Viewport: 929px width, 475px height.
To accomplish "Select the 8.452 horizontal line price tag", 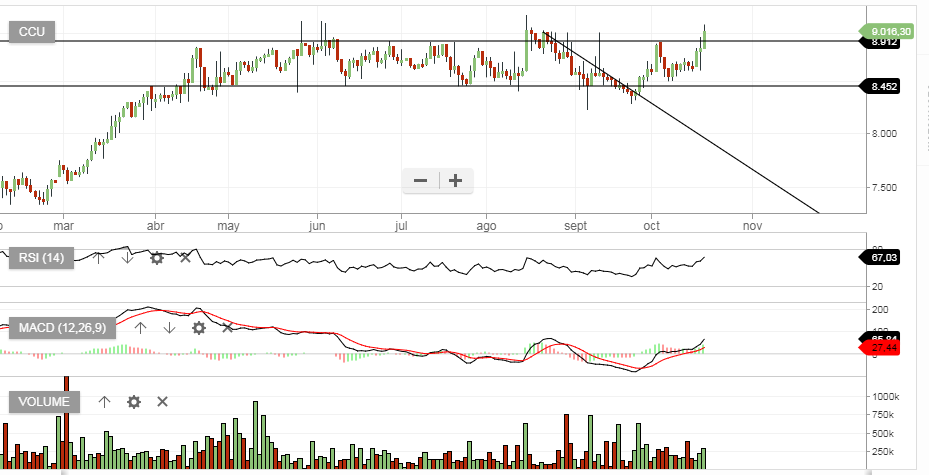I will click(x=879, y=86).
